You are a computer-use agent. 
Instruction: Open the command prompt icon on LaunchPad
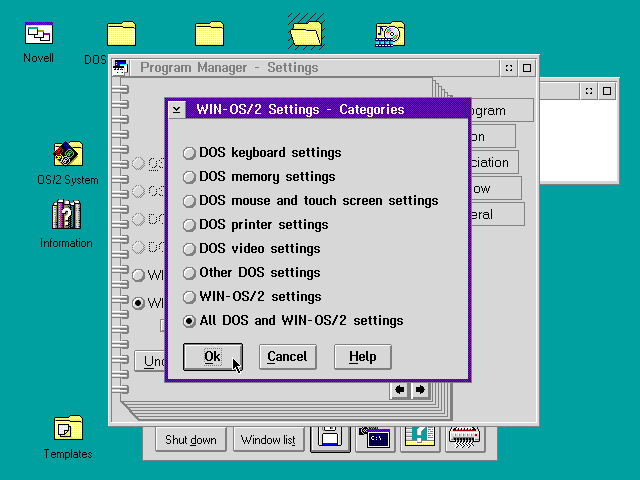(375, 439)
